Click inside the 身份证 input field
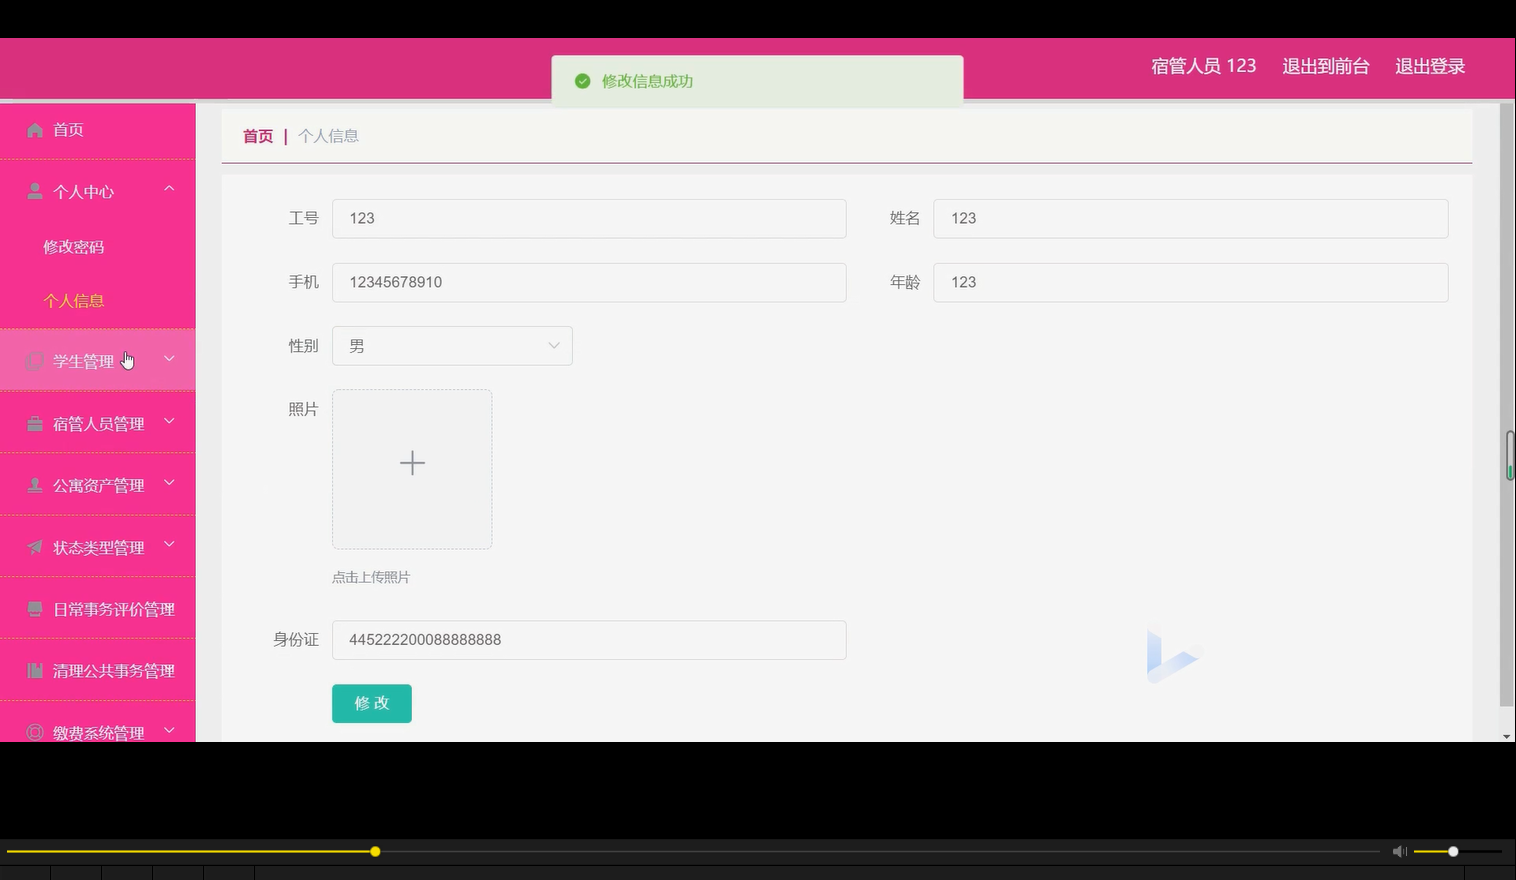Screen dimensions: 1516x880 click(589, 639)
